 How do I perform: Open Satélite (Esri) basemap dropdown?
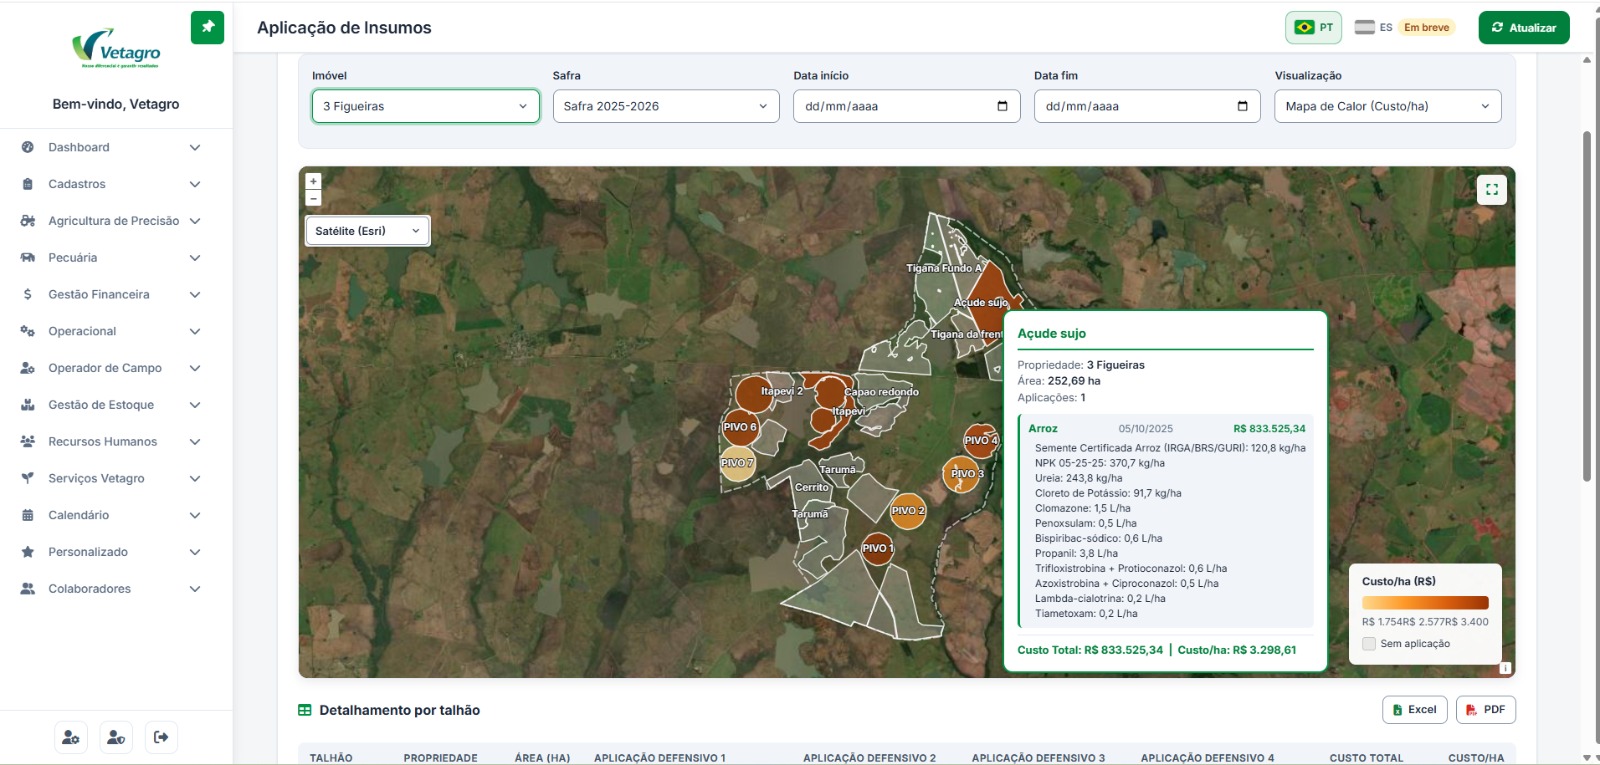367,231
